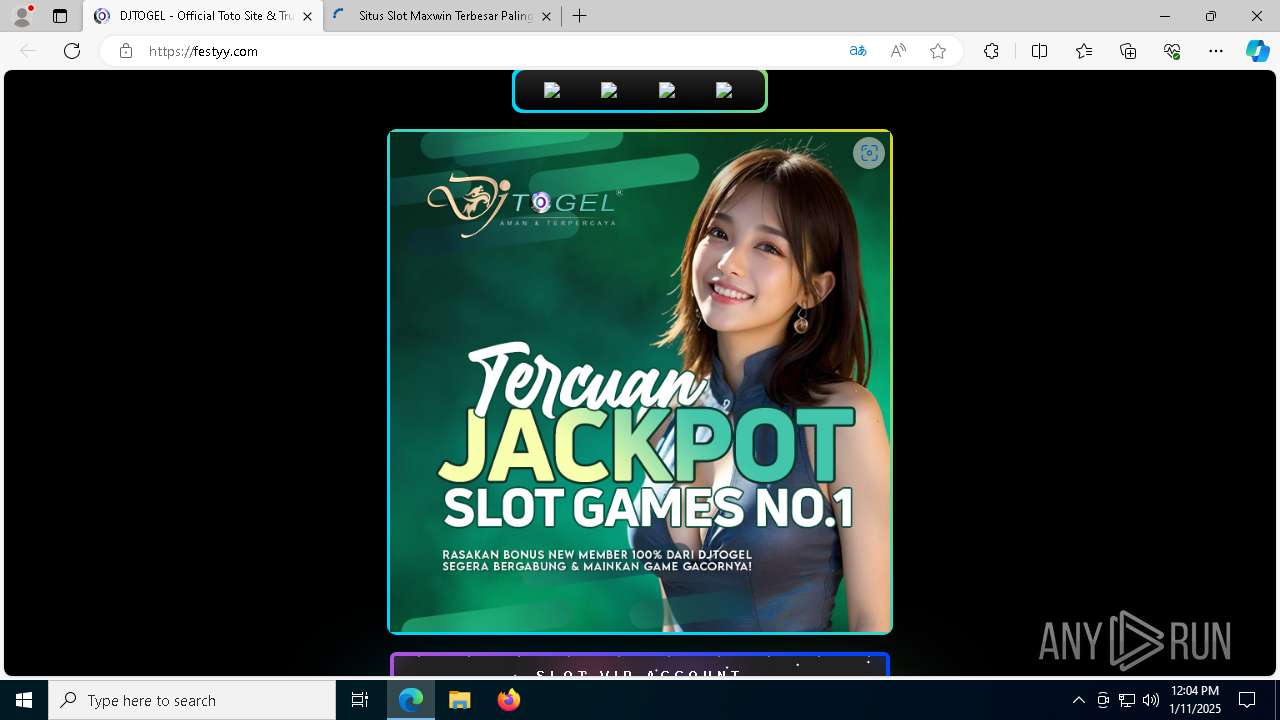1280x720 pixels.
Task: Toggle Split screen view
Action: 1039,51
